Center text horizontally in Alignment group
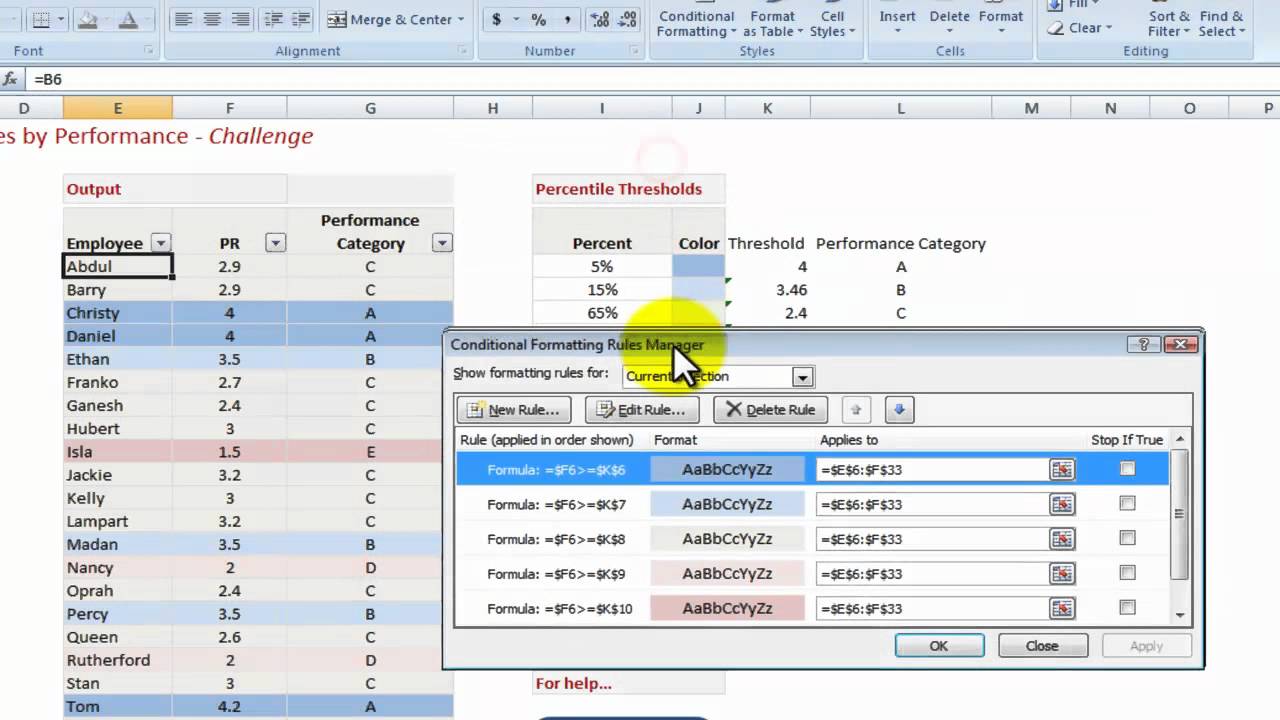 212,19
